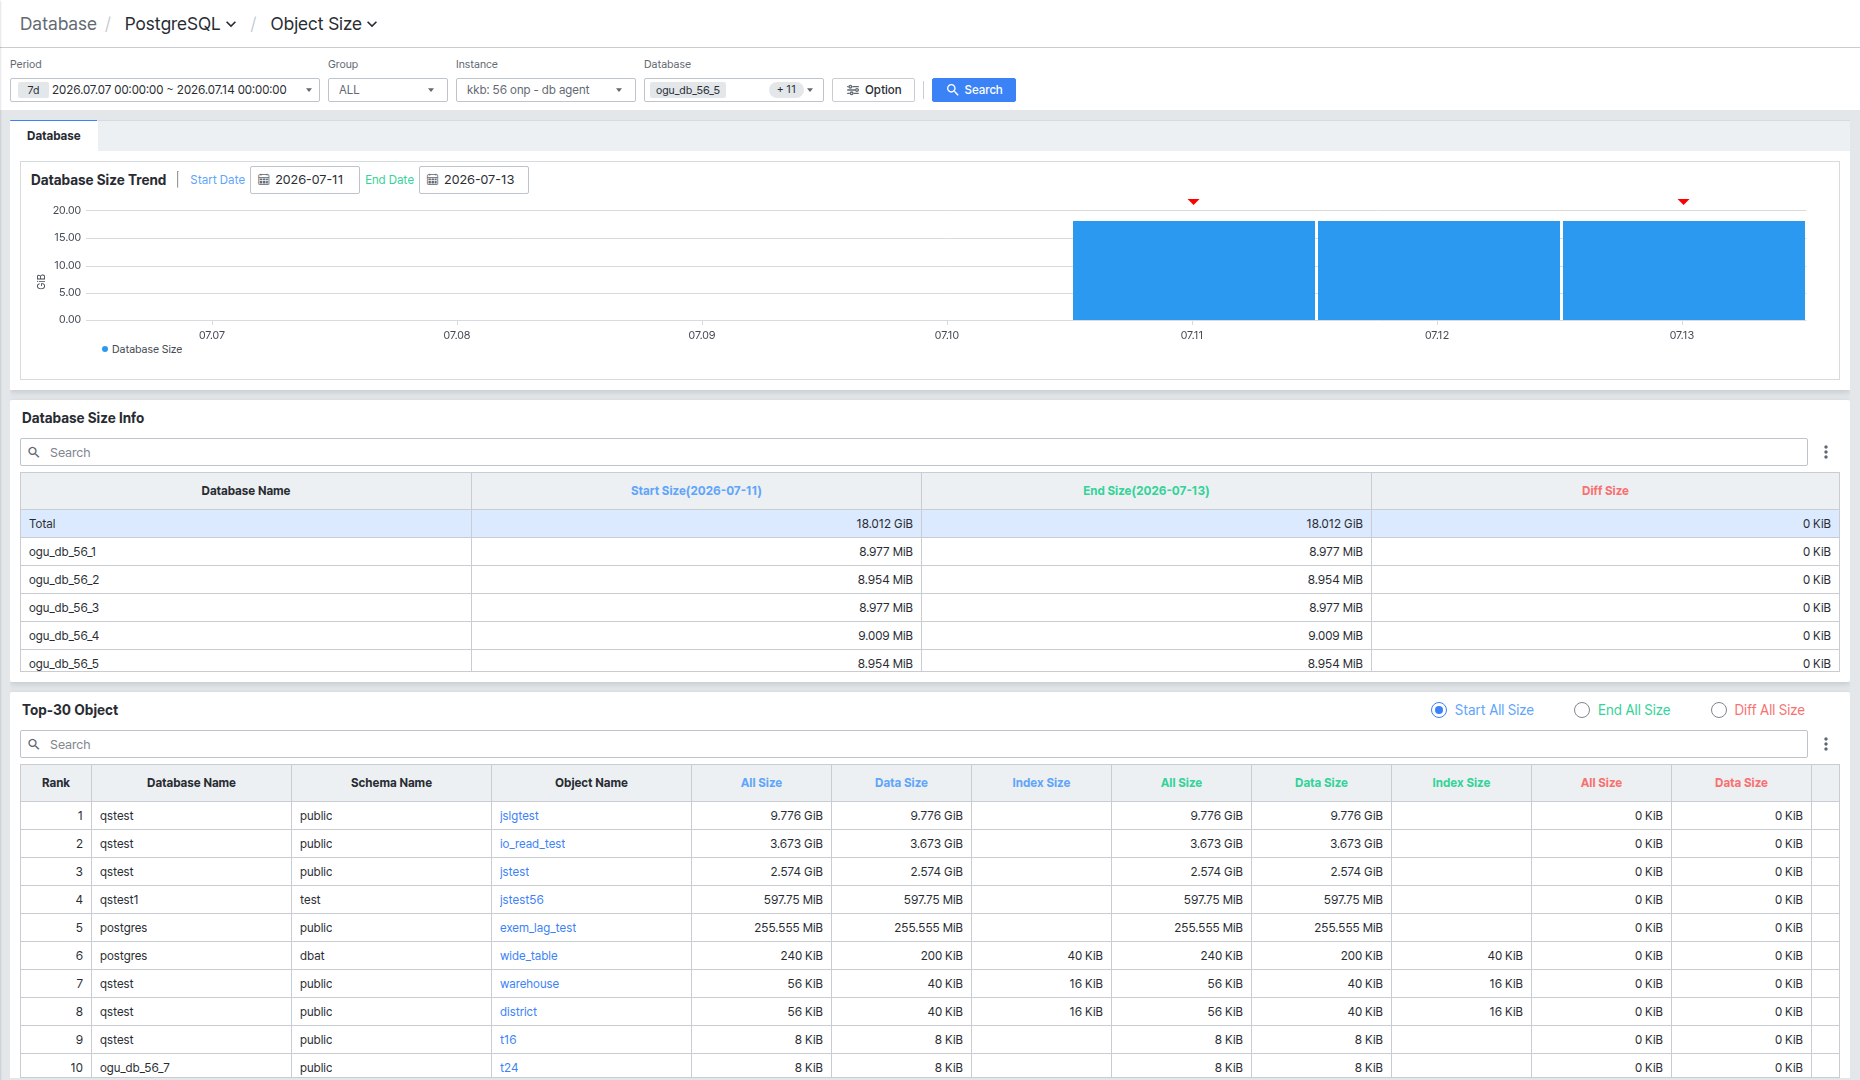
Task: Click the Option filter settings button
Action: pyautogui.click(x=873, y=90)
